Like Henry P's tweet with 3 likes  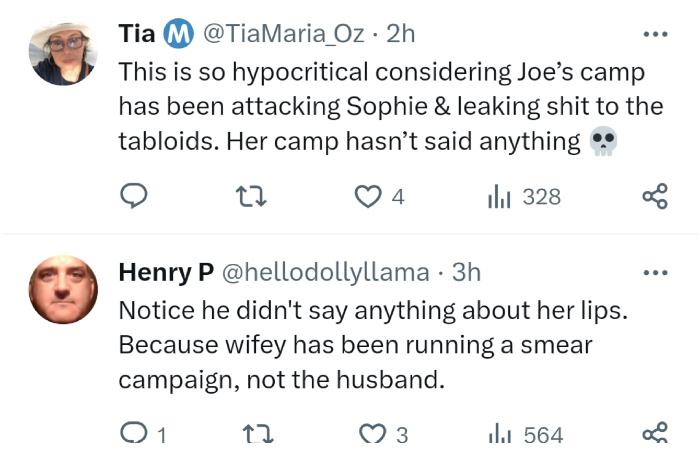click(373, 434)
